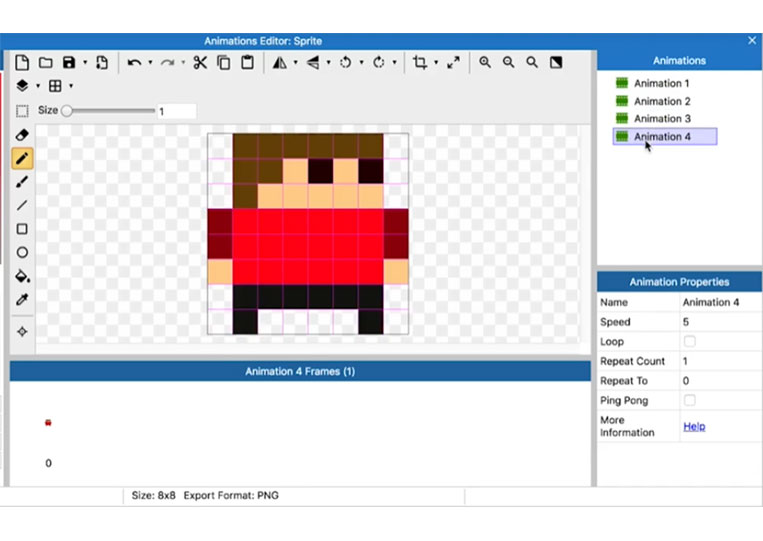Open the Redo dropdown arrow
Image resolution: width=763 pixels, height=541 pixels.
point(183,63)
